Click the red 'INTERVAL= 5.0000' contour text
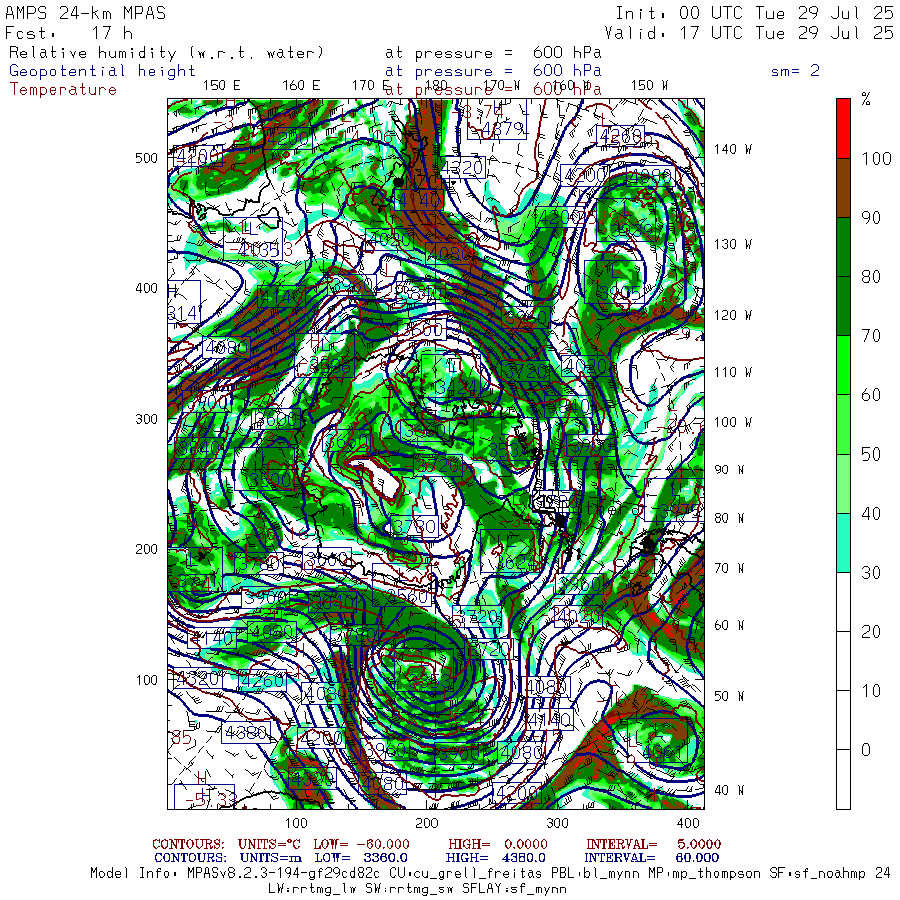This screenshot has height=900, width=900. point(653,844)
